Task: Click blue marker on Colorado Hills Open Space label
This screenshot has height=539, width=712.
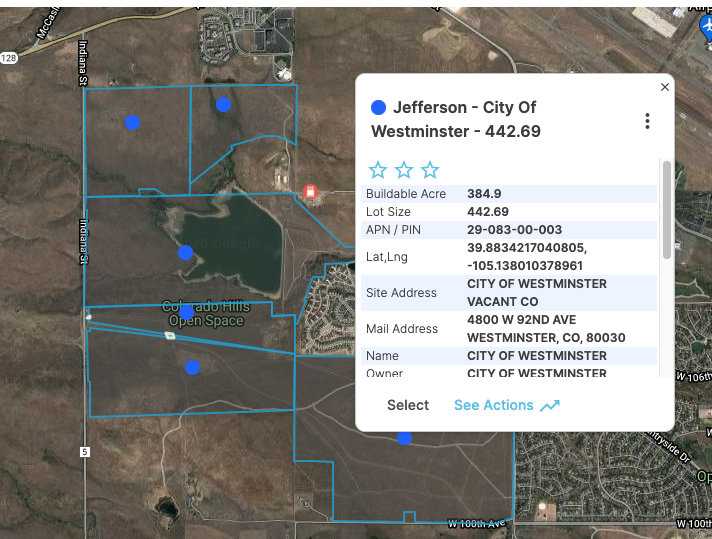Action: tap(186, 312)
